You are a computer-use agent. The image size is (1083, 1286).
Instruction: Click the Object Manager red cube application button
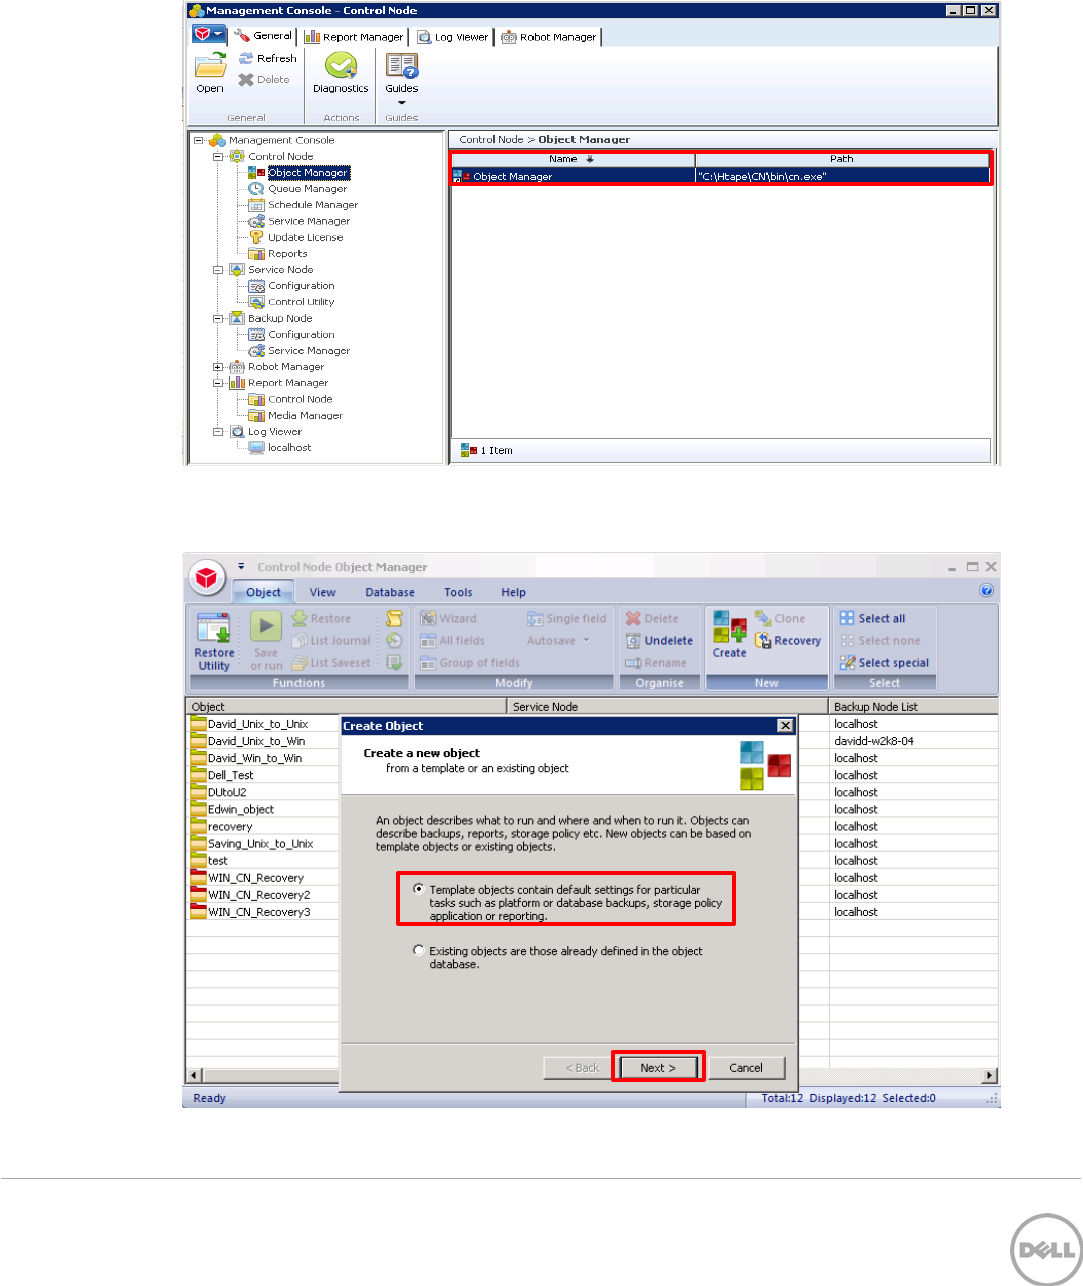pyautogui.click(x=205, y=577)
